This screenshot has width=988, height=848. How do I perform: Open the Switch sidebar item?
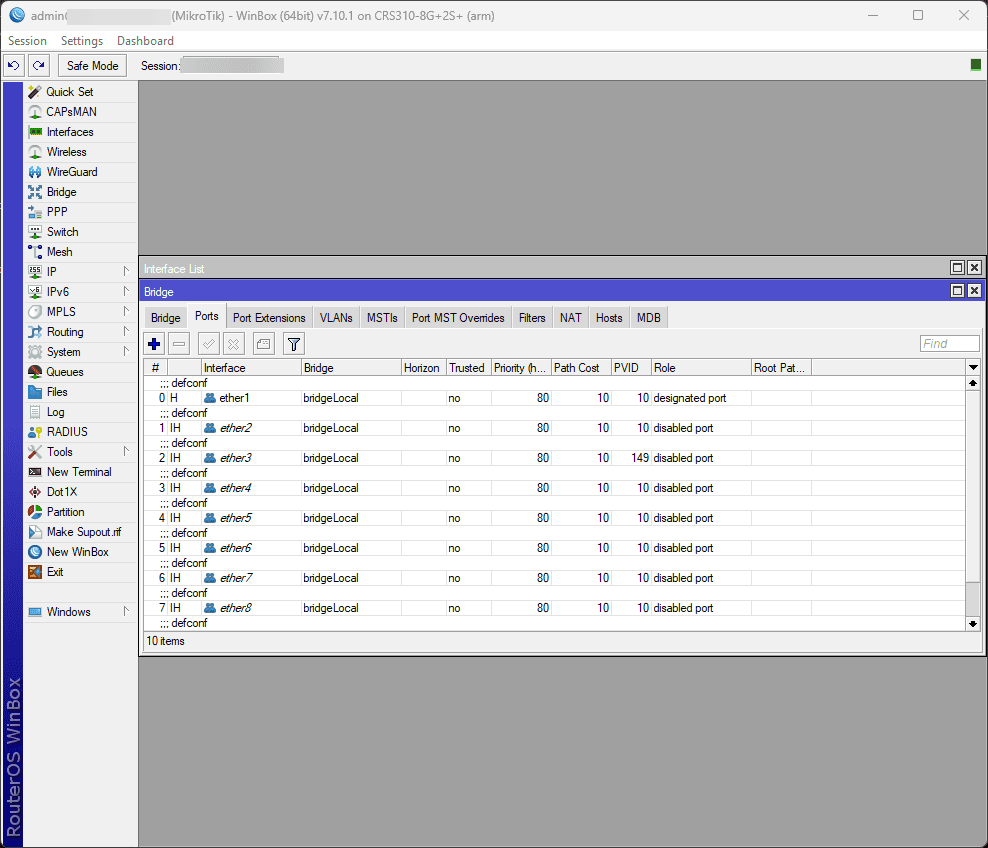(62, 232)
